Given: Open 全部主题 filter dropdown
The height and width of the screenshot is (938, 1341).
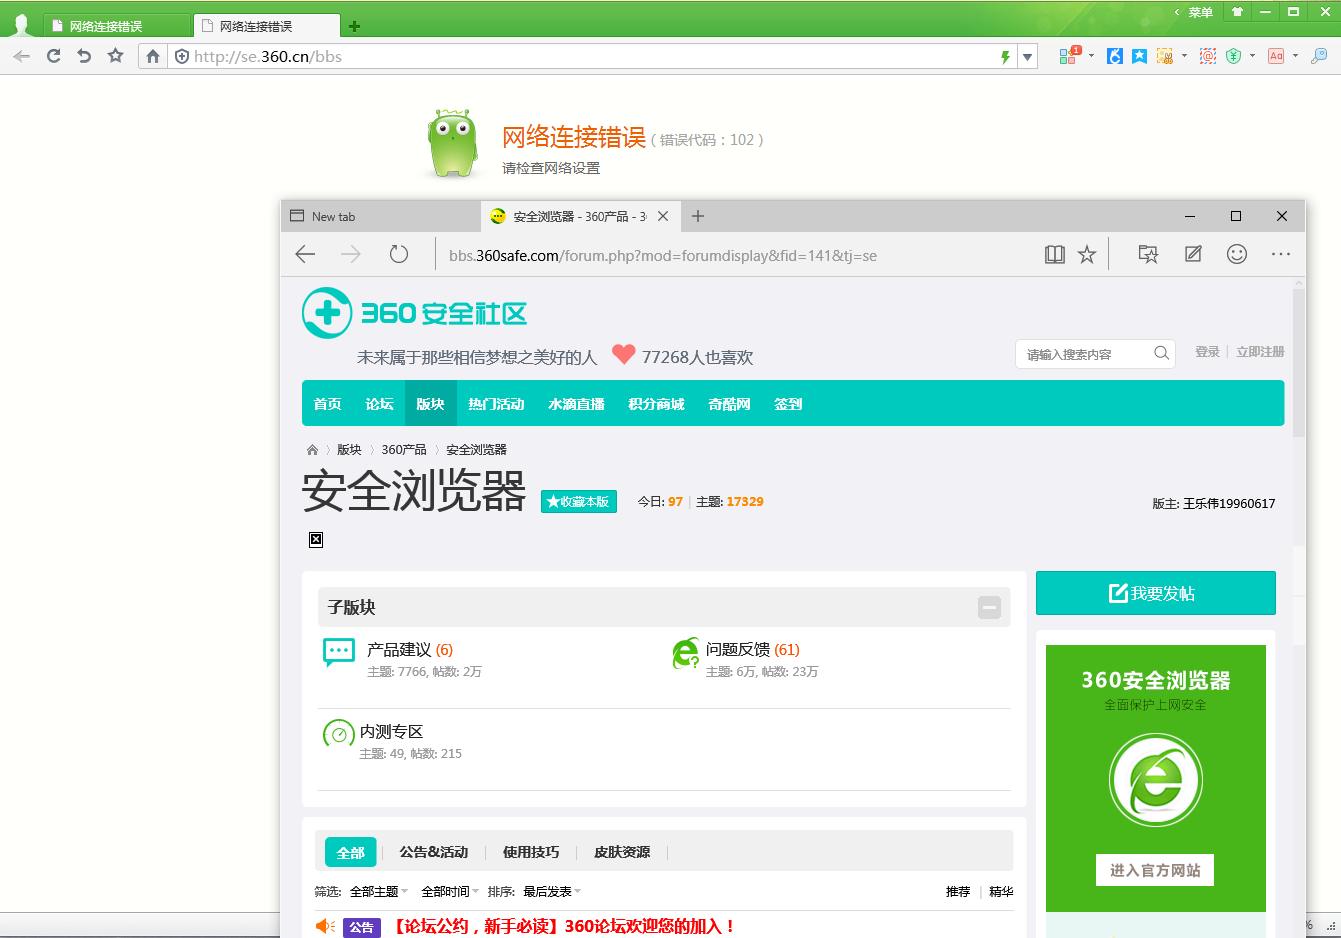Looking at the screenshot, I should pyautogui.click(x=379, y=891).
